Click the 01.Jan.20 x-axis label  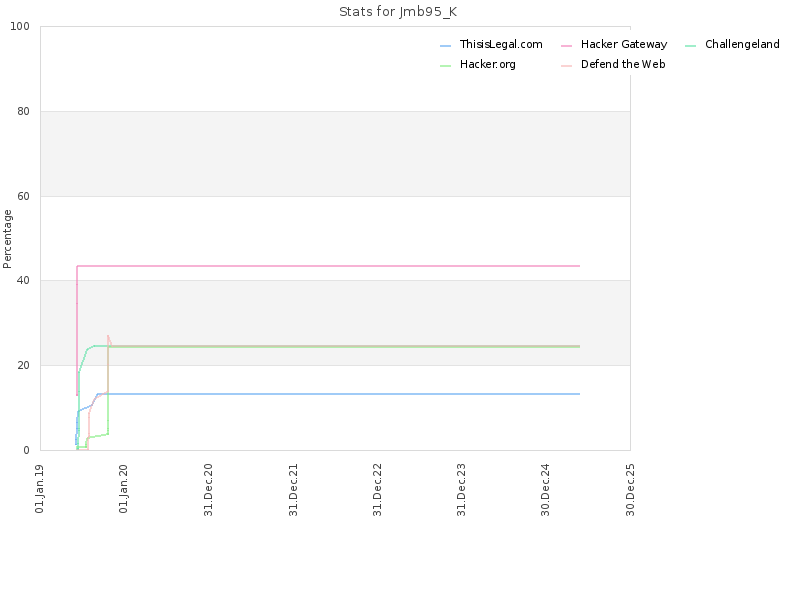[123, 489]
